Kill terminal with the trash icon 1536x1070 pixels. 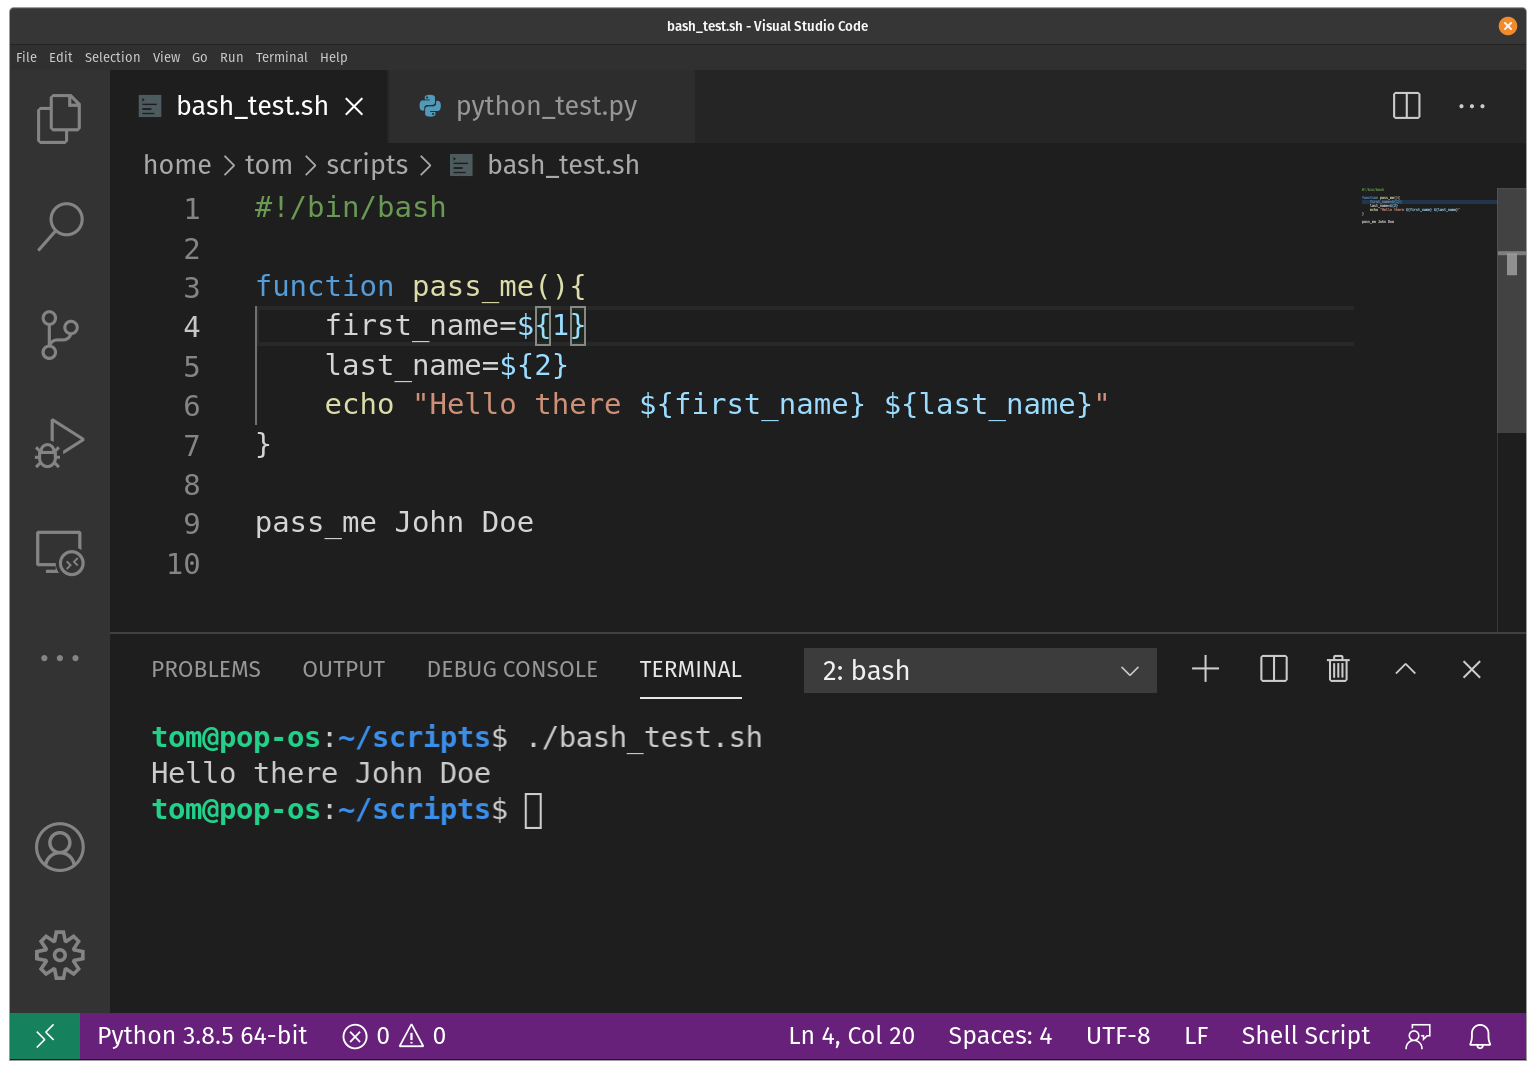1338,669
